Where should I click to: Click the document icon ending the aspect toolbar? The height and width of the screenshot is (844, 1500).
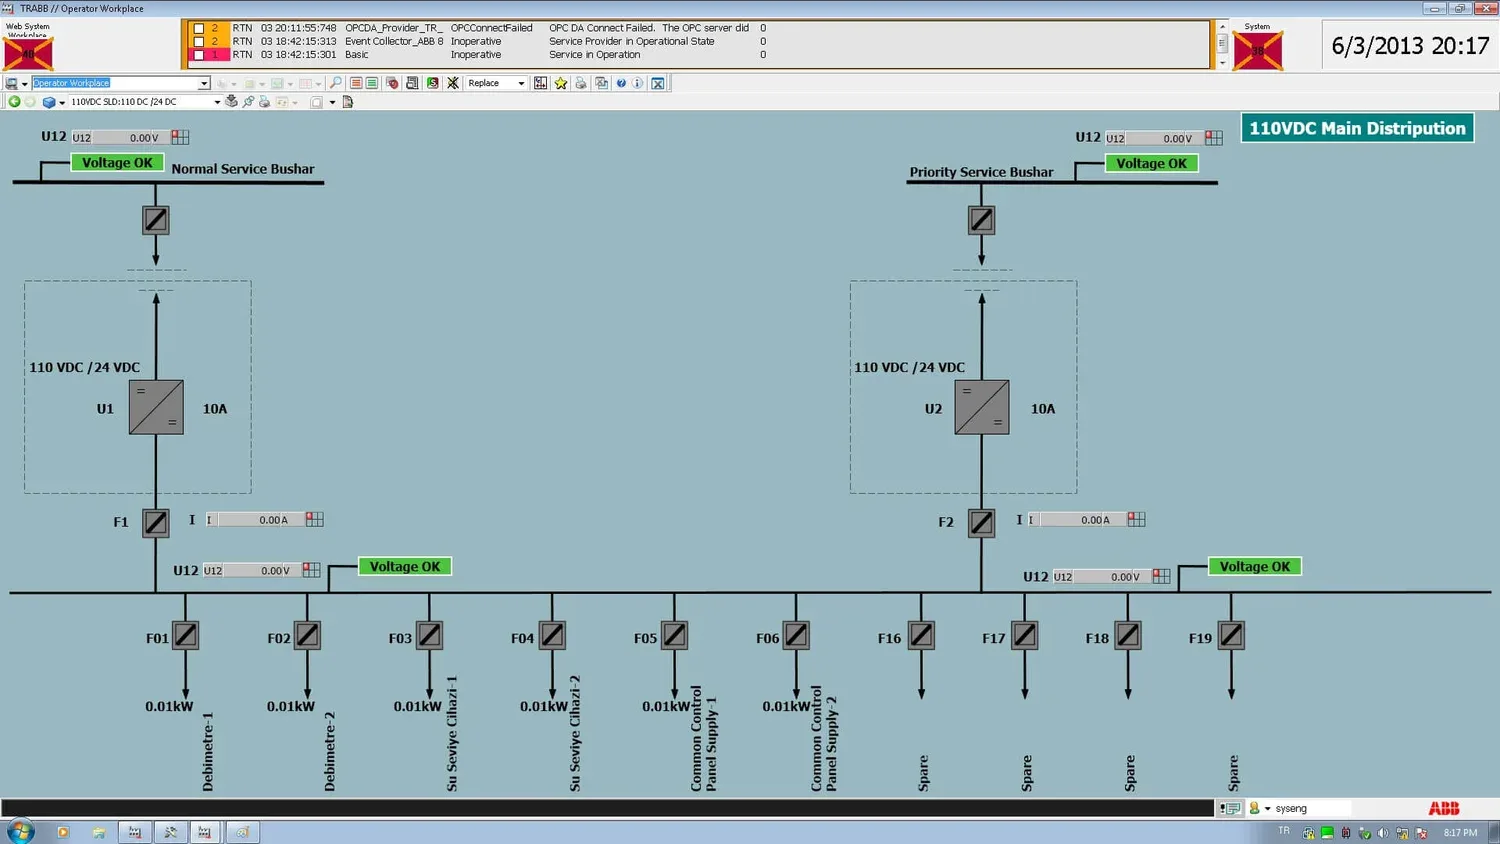tap(348, 102)
